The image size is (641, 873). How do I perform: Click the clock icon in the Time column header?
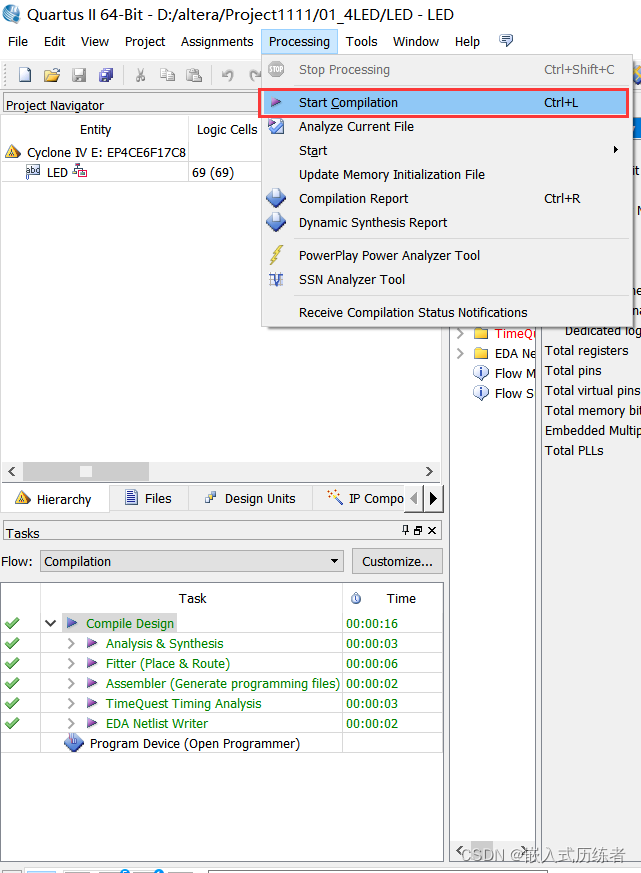pyautogui.click(x=356, y=599)
